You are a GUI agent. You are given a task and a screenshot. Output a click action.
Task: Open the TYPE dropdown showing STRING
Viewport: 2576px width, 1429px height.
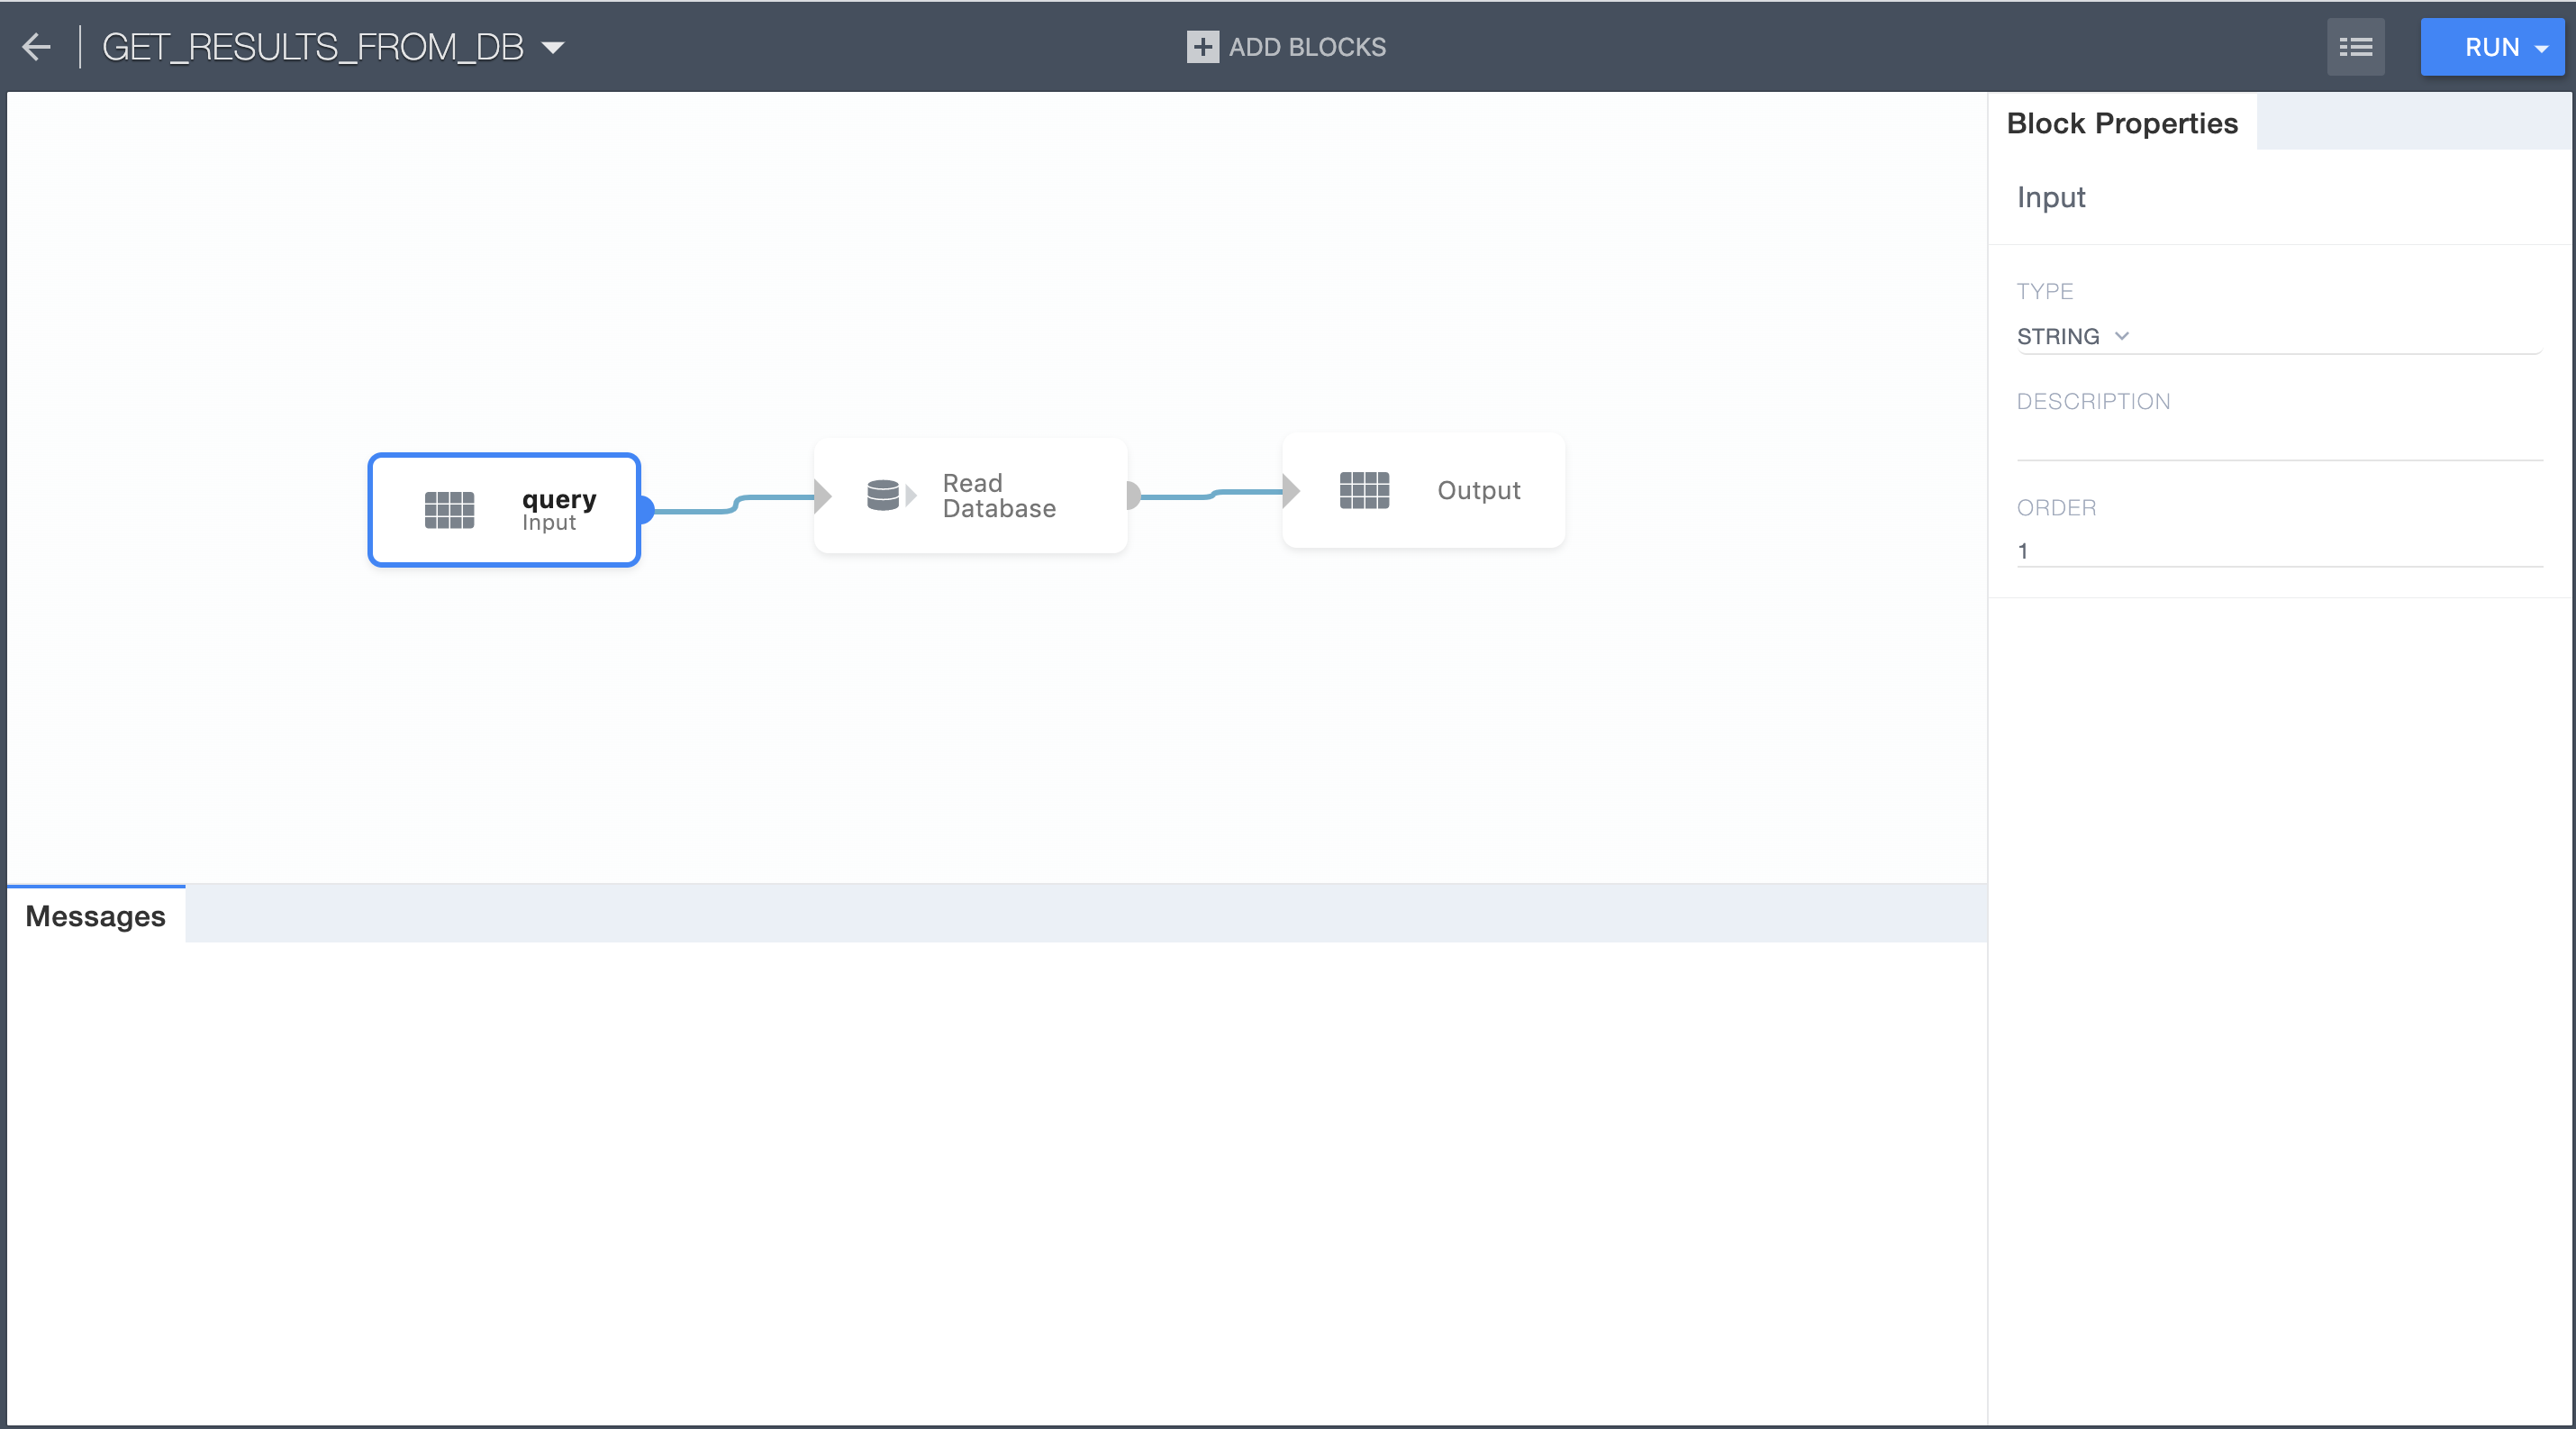point(2278,336)
